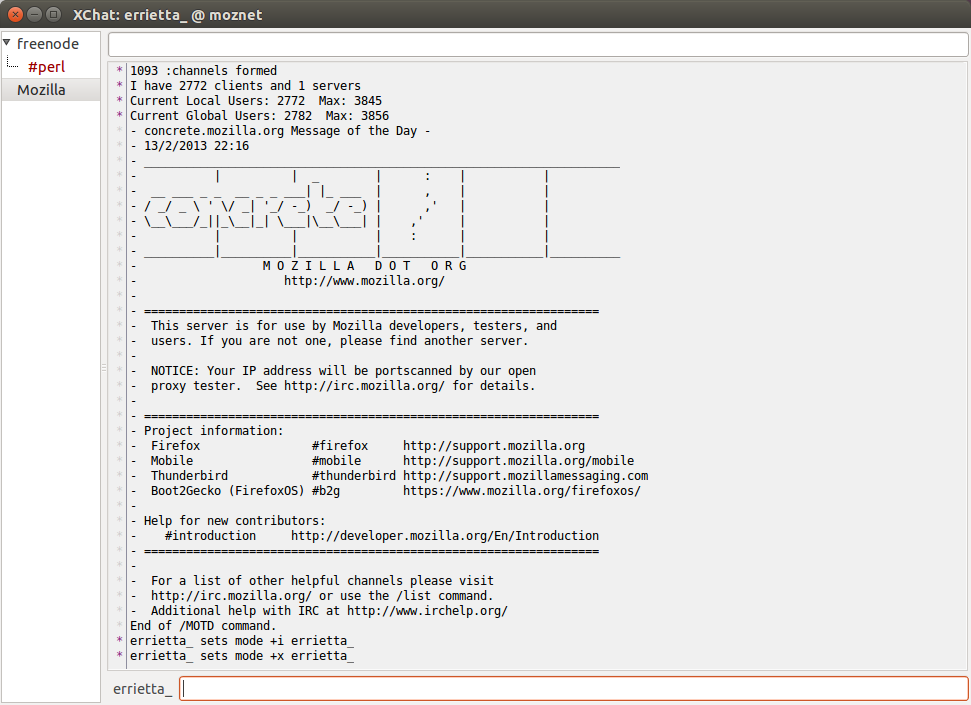Click the 'M O Z I L L A D O T O R G' heading
The height and width of the screenshot is (705, 971).
click(x=364, y=266)
